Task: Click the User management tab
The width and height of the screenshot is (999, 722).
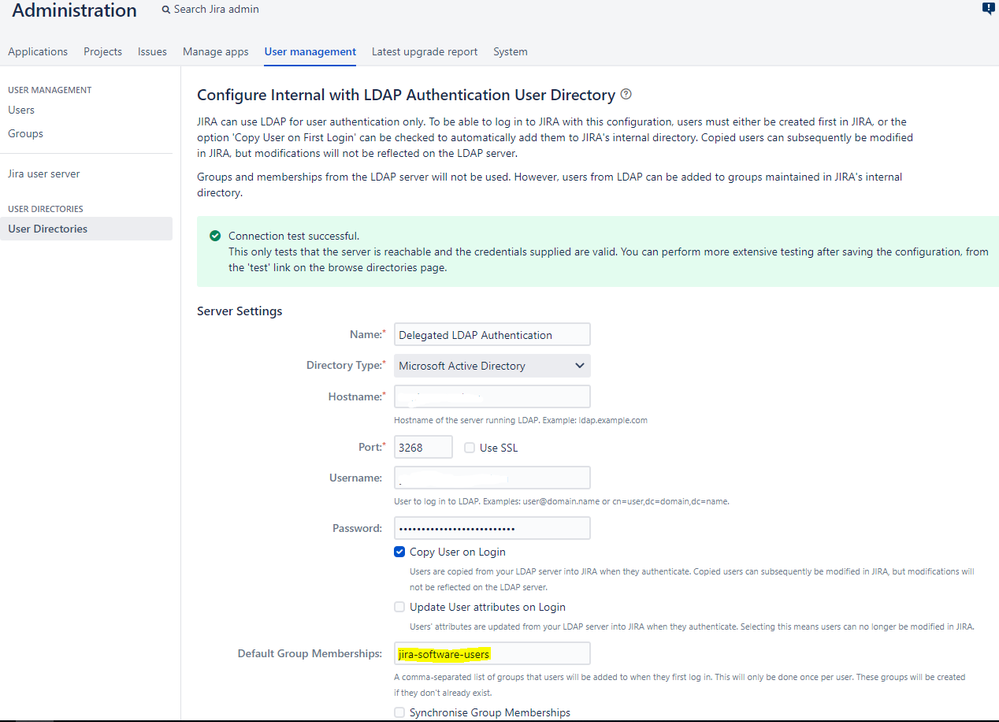Action: pyautogui.click(x=310, y=52)
